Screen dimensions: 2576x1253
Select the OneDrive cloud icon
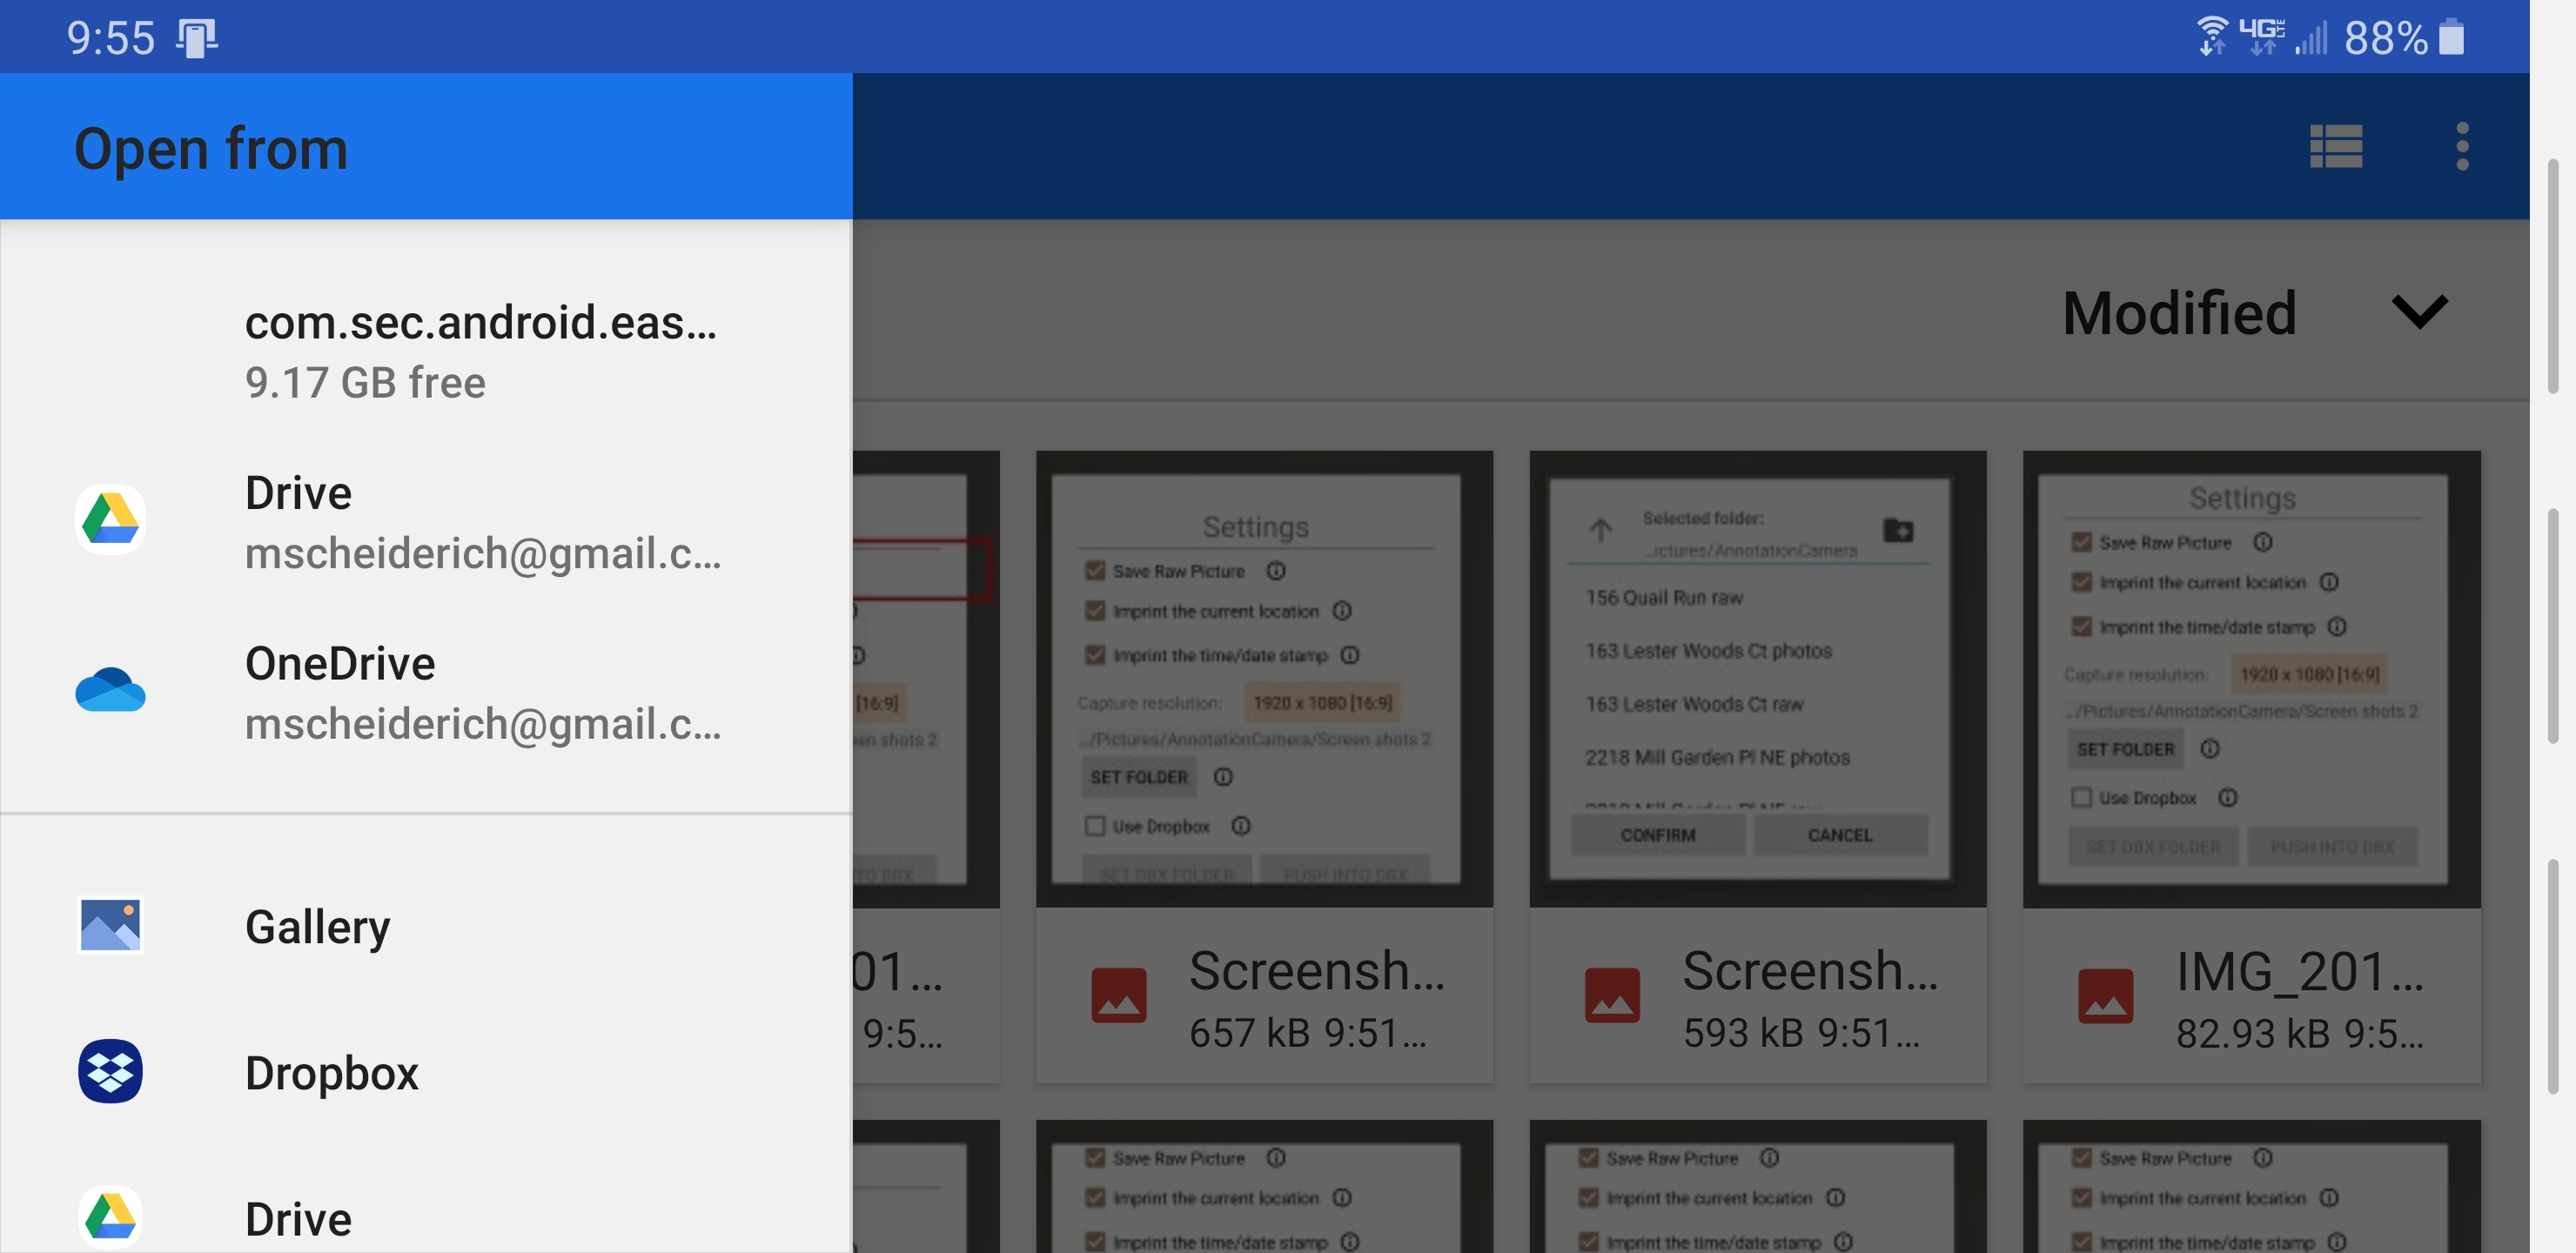(x=110, y=691)
